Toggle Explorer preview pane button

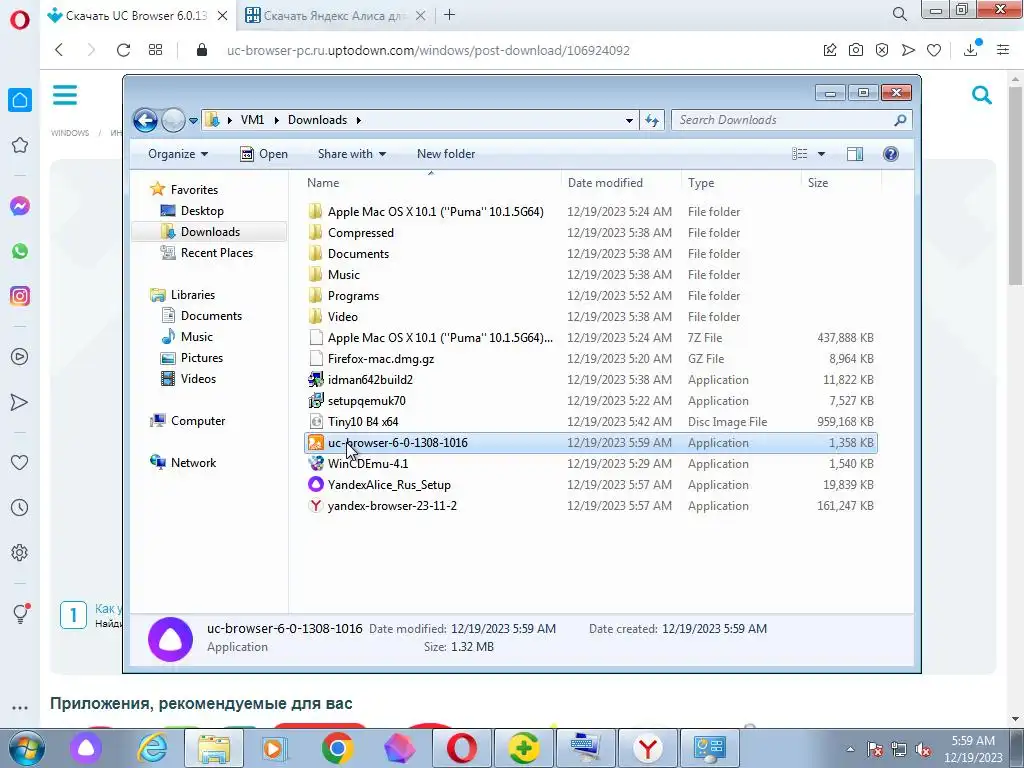(x=854, y=154)
